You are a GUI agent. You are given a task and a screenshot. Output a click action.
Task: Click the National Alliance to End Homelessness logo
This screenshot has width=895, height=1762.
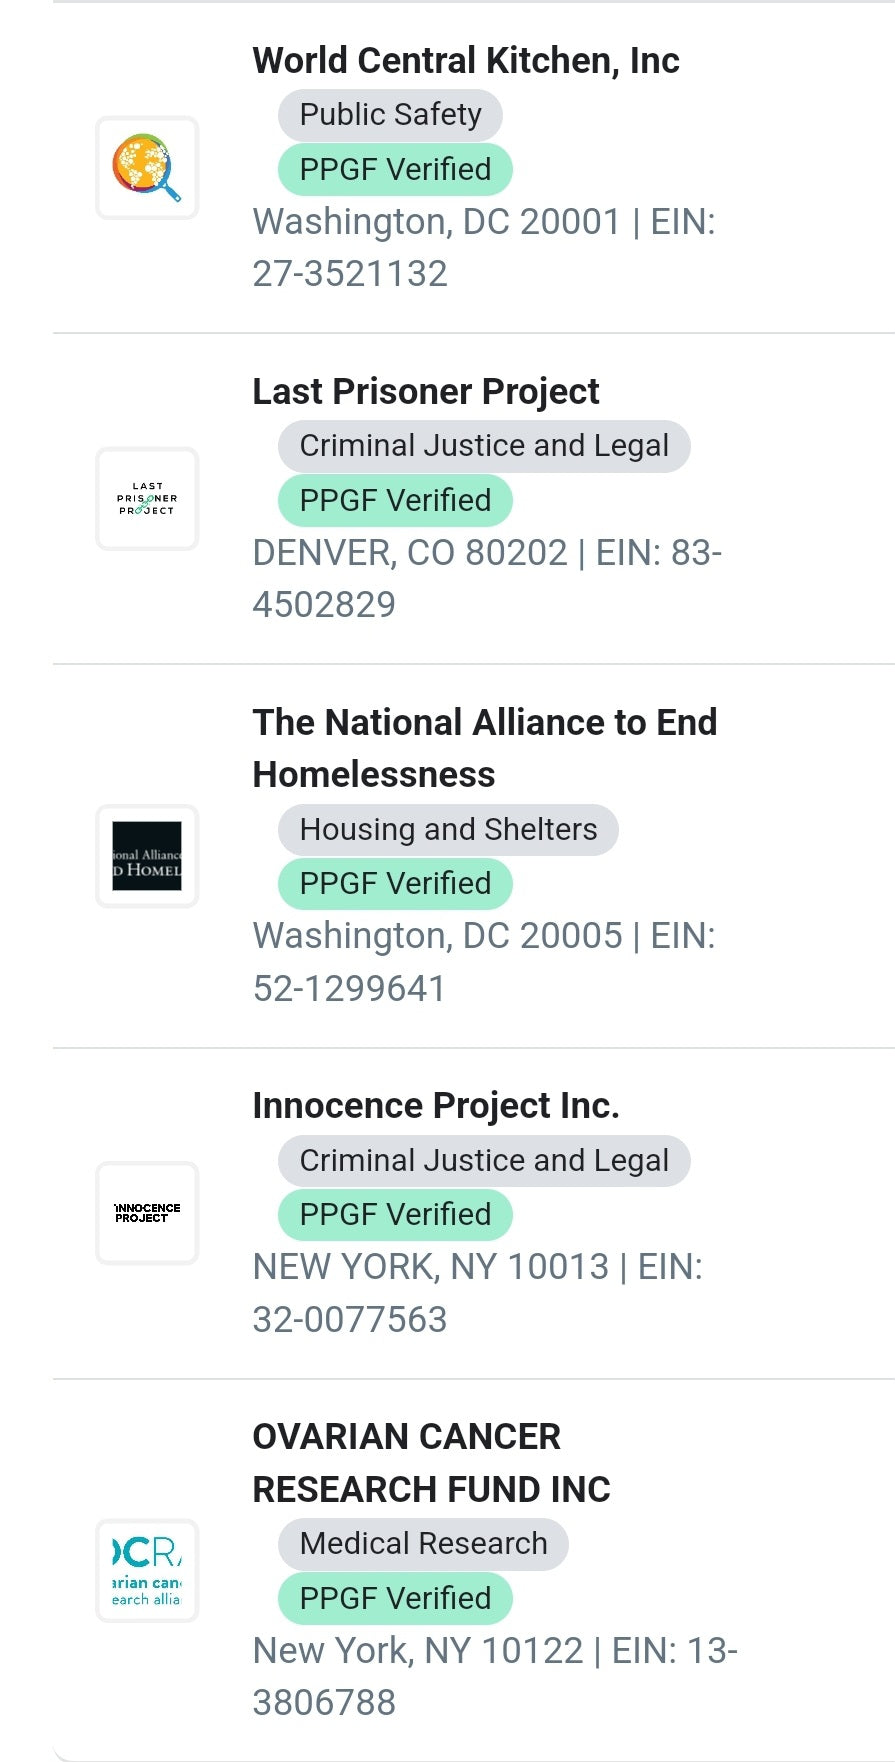[x=147, y=856]
